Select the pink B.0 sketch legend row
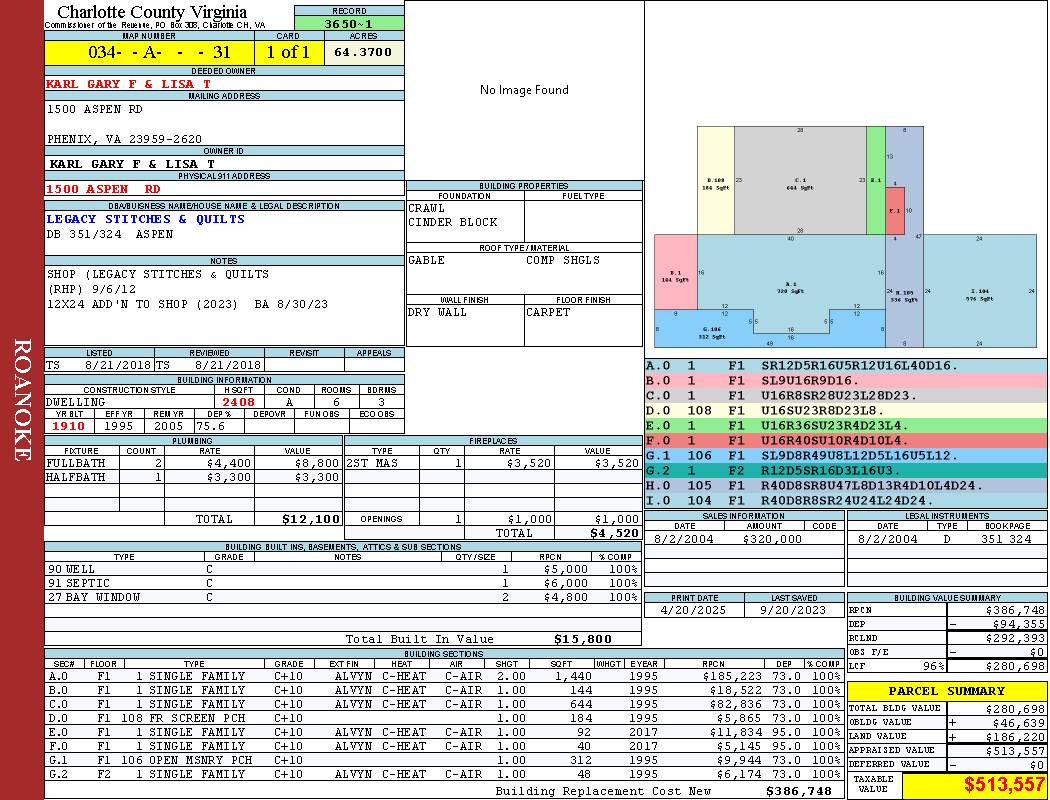1050x800 pixels. click(x=846, y=380)
